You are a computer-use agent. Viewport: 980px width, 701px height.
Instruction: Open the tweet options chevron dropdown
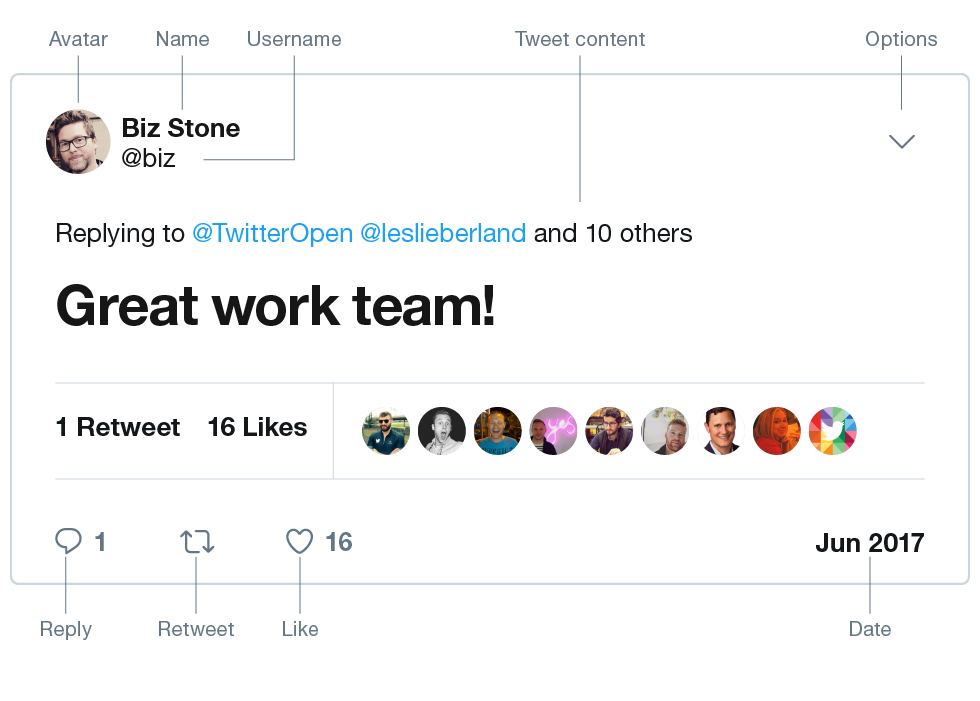pyautogui.click(x=901, y=142)
